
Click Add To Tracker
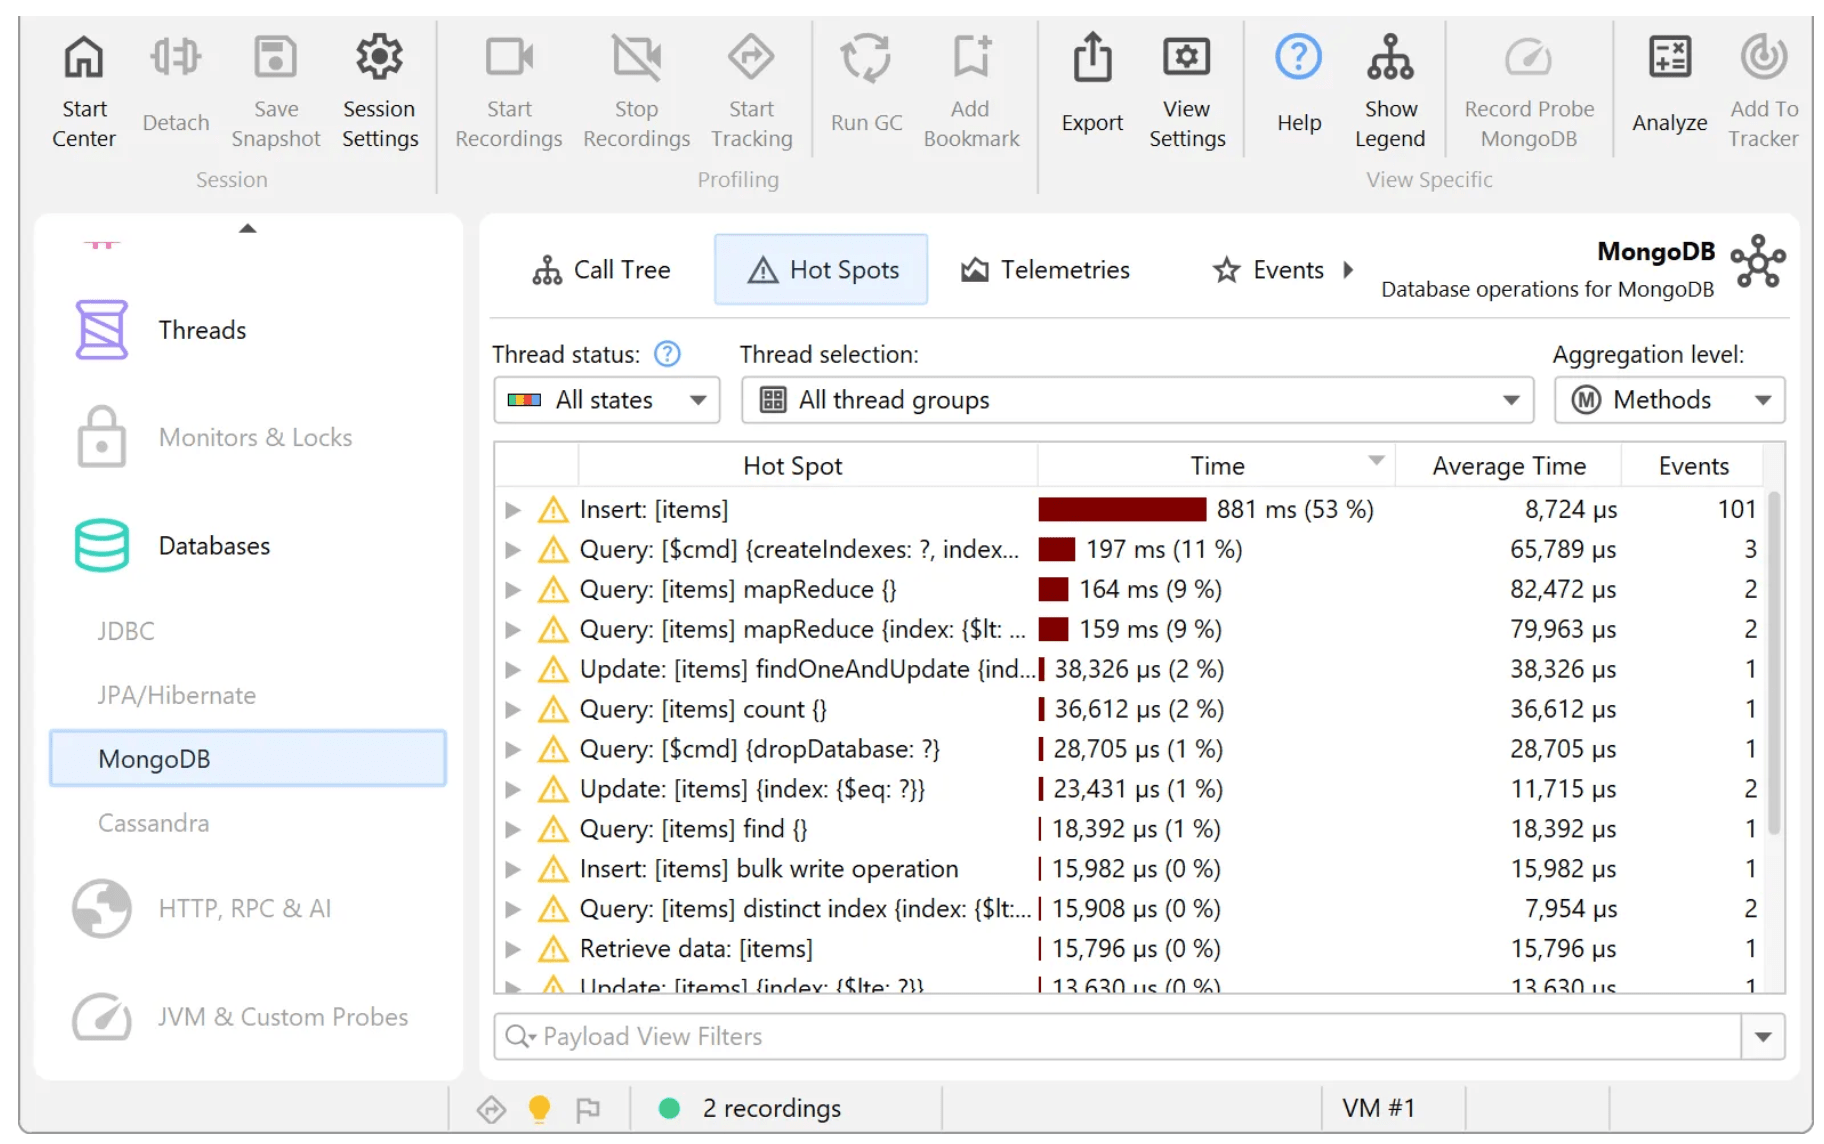(x=1763, y=91)
